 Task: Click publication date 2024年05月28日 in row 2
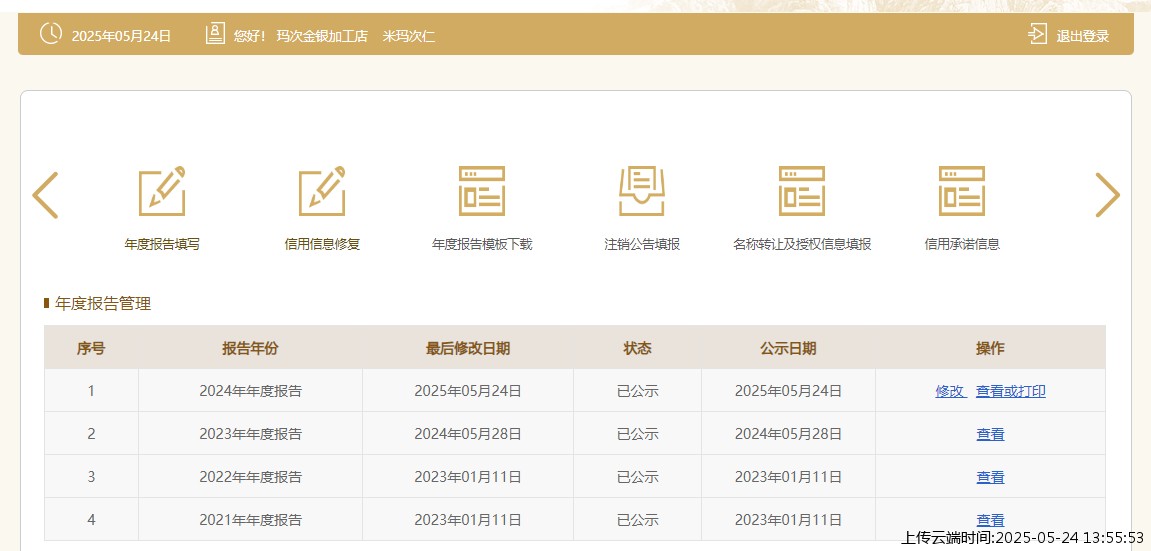(788, 434)
